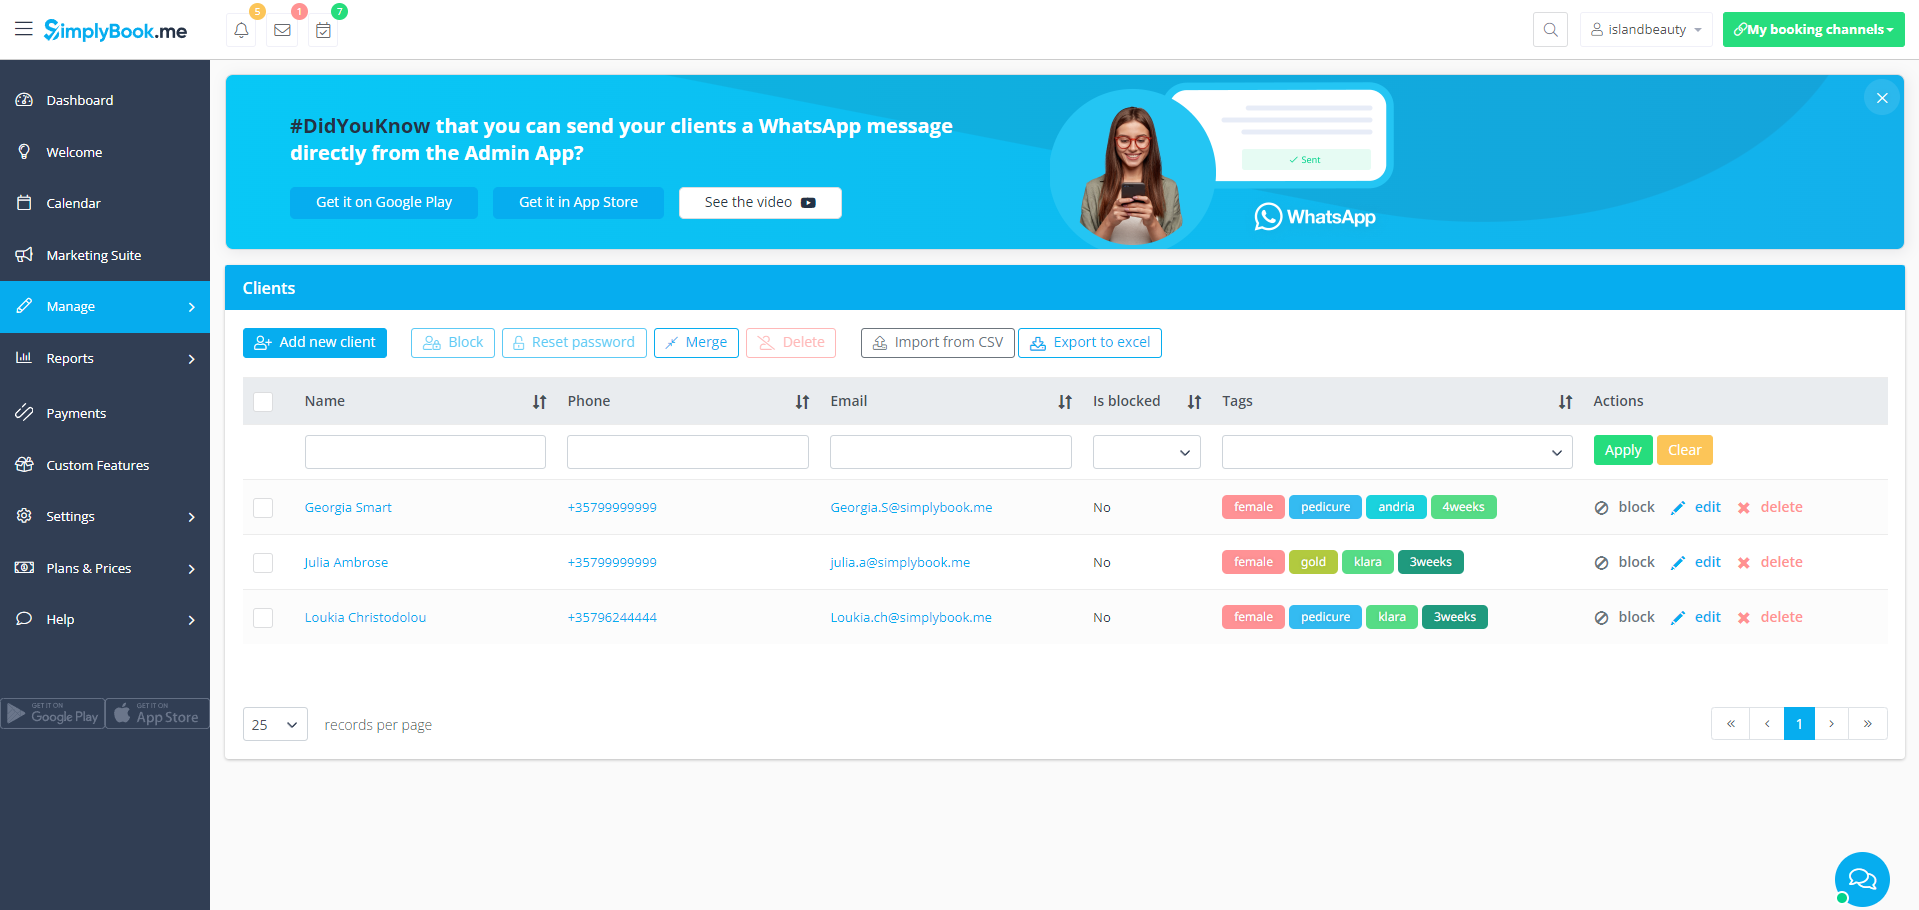Block Loukia Christodolou using block action
The image size is (1919, 910).
click(x=1624, y=617)
